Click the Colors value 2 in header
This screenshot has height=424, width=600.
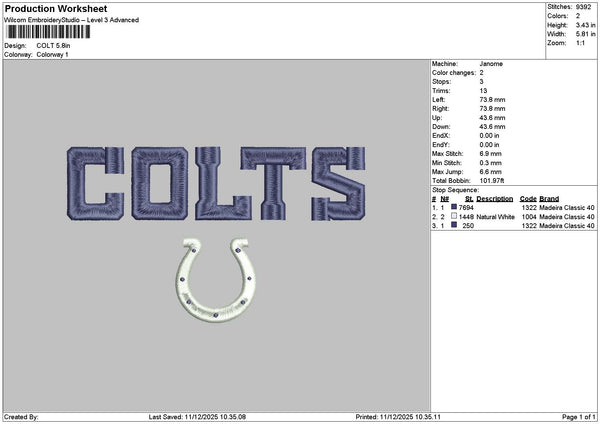pyautogui.click(x=578, y=16)
